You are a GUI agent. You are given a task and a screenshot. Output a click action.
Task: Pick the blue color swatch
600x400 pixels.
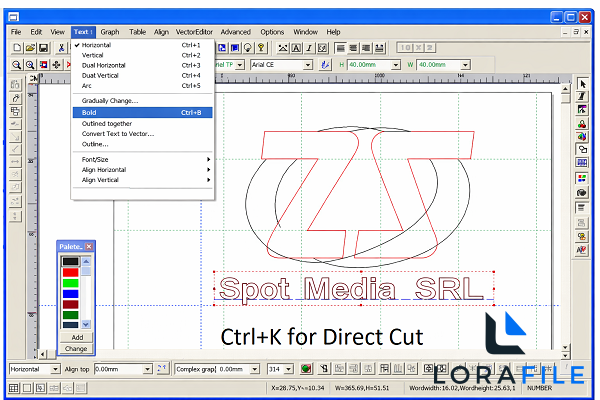tap(70, 294)
